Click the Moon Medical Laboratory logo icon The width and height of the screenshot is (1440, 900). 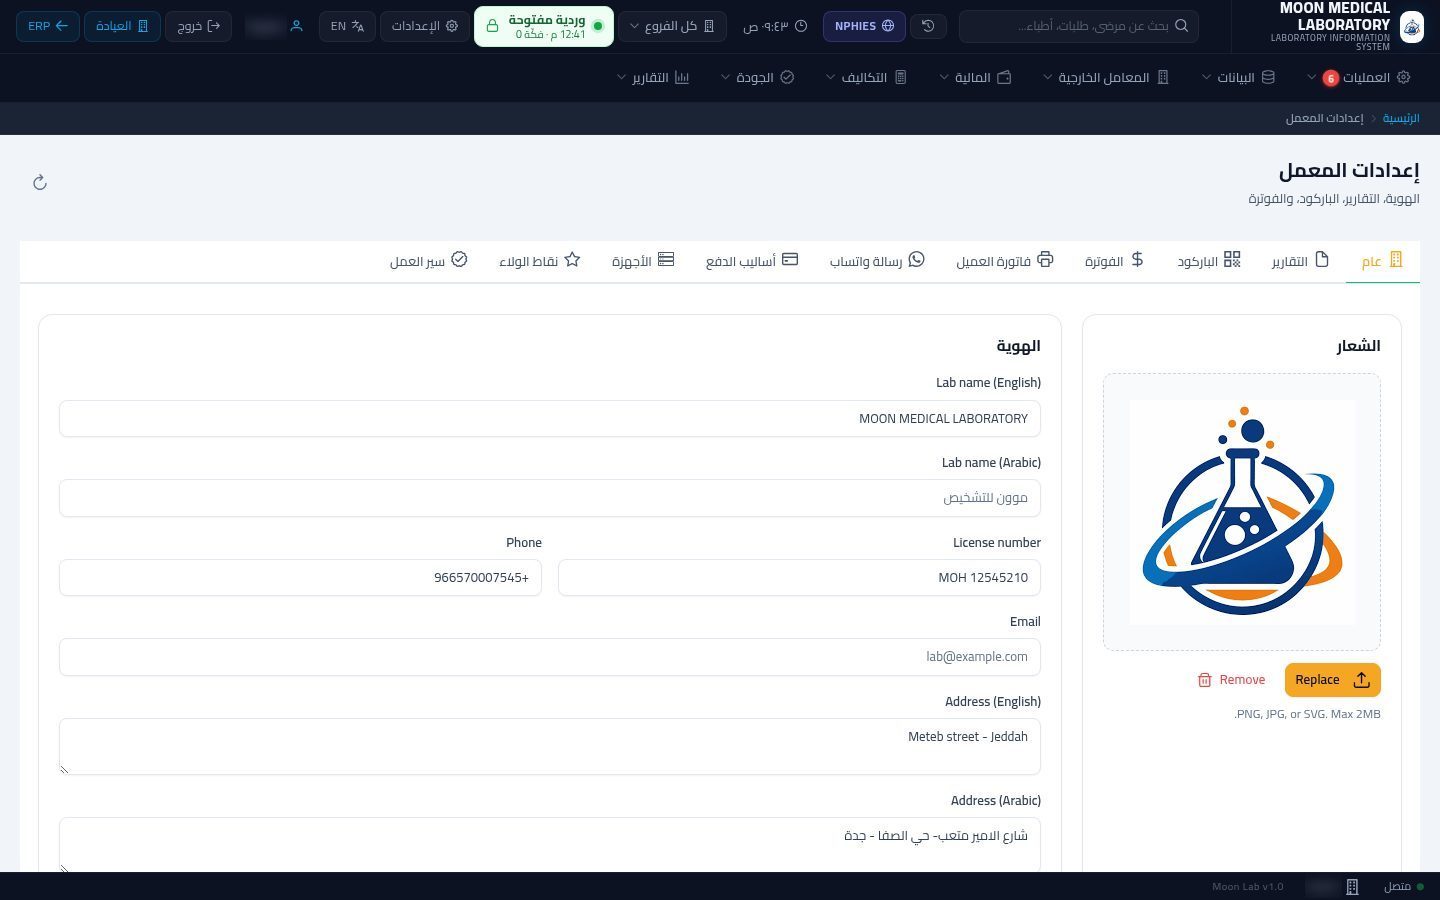coord(1411,27)
